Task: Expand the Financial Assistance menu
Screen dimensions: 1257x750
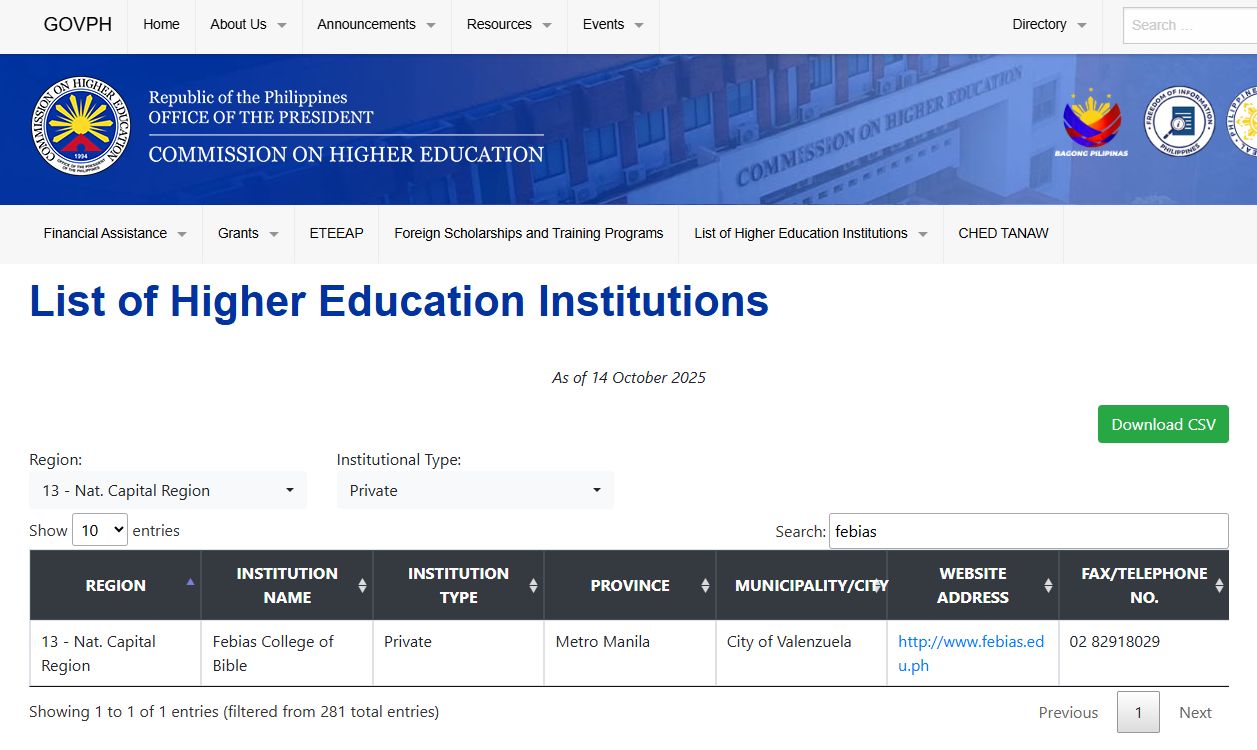Action: [115, 233]
